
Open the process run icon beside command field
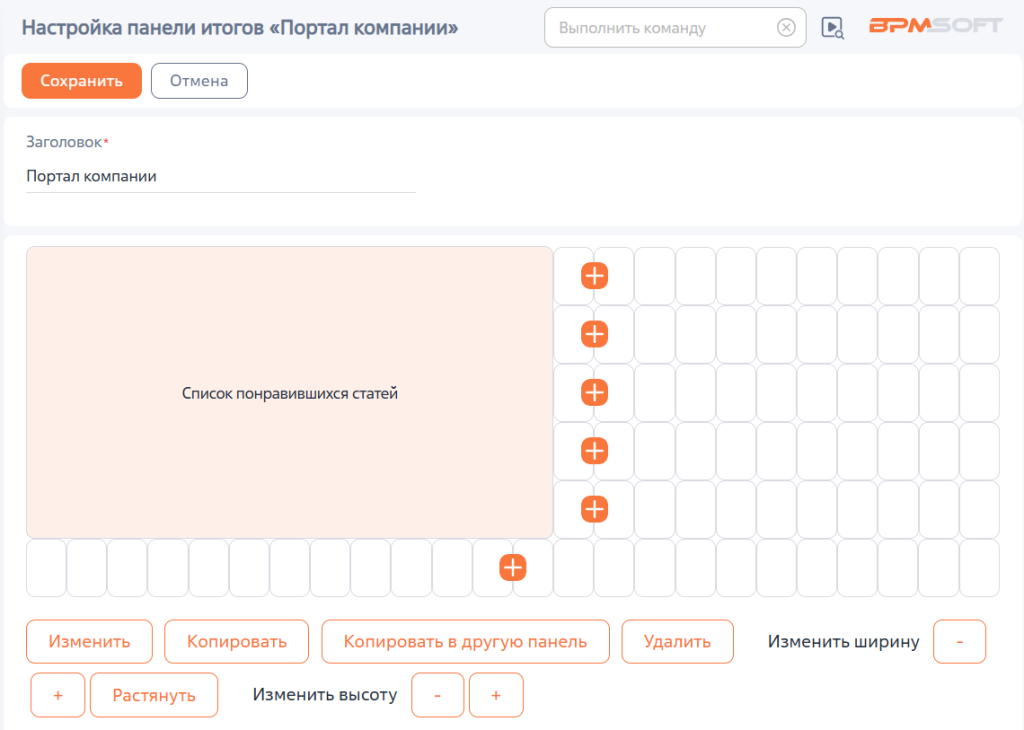tap(832, 28)
